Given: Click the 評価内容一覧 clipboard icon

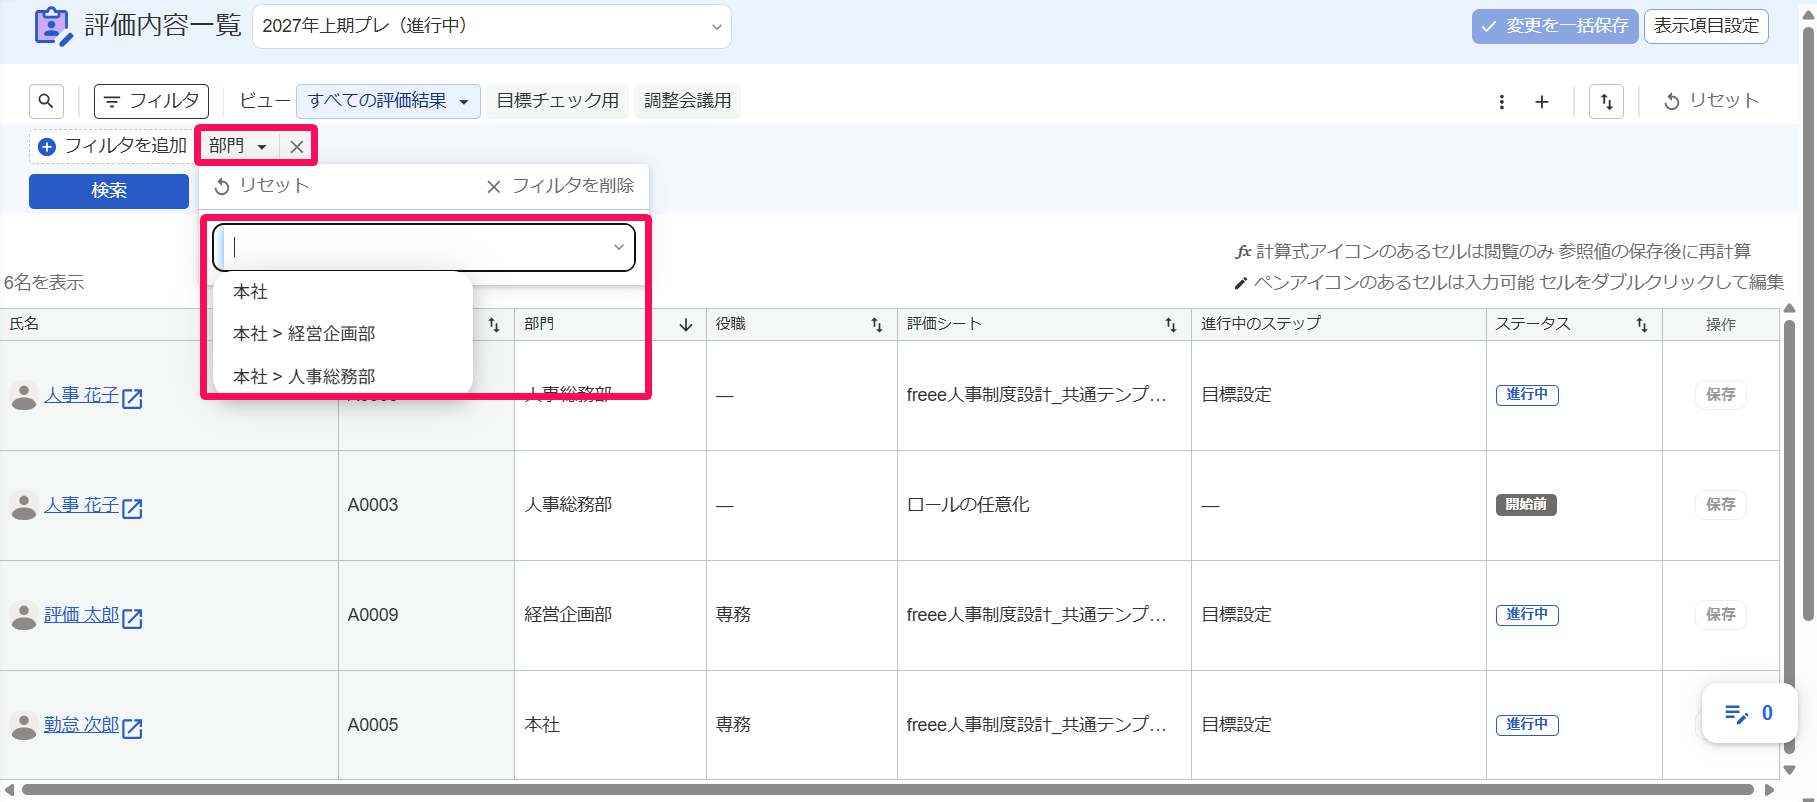Looking at the screenshot, I should point(53,26).
